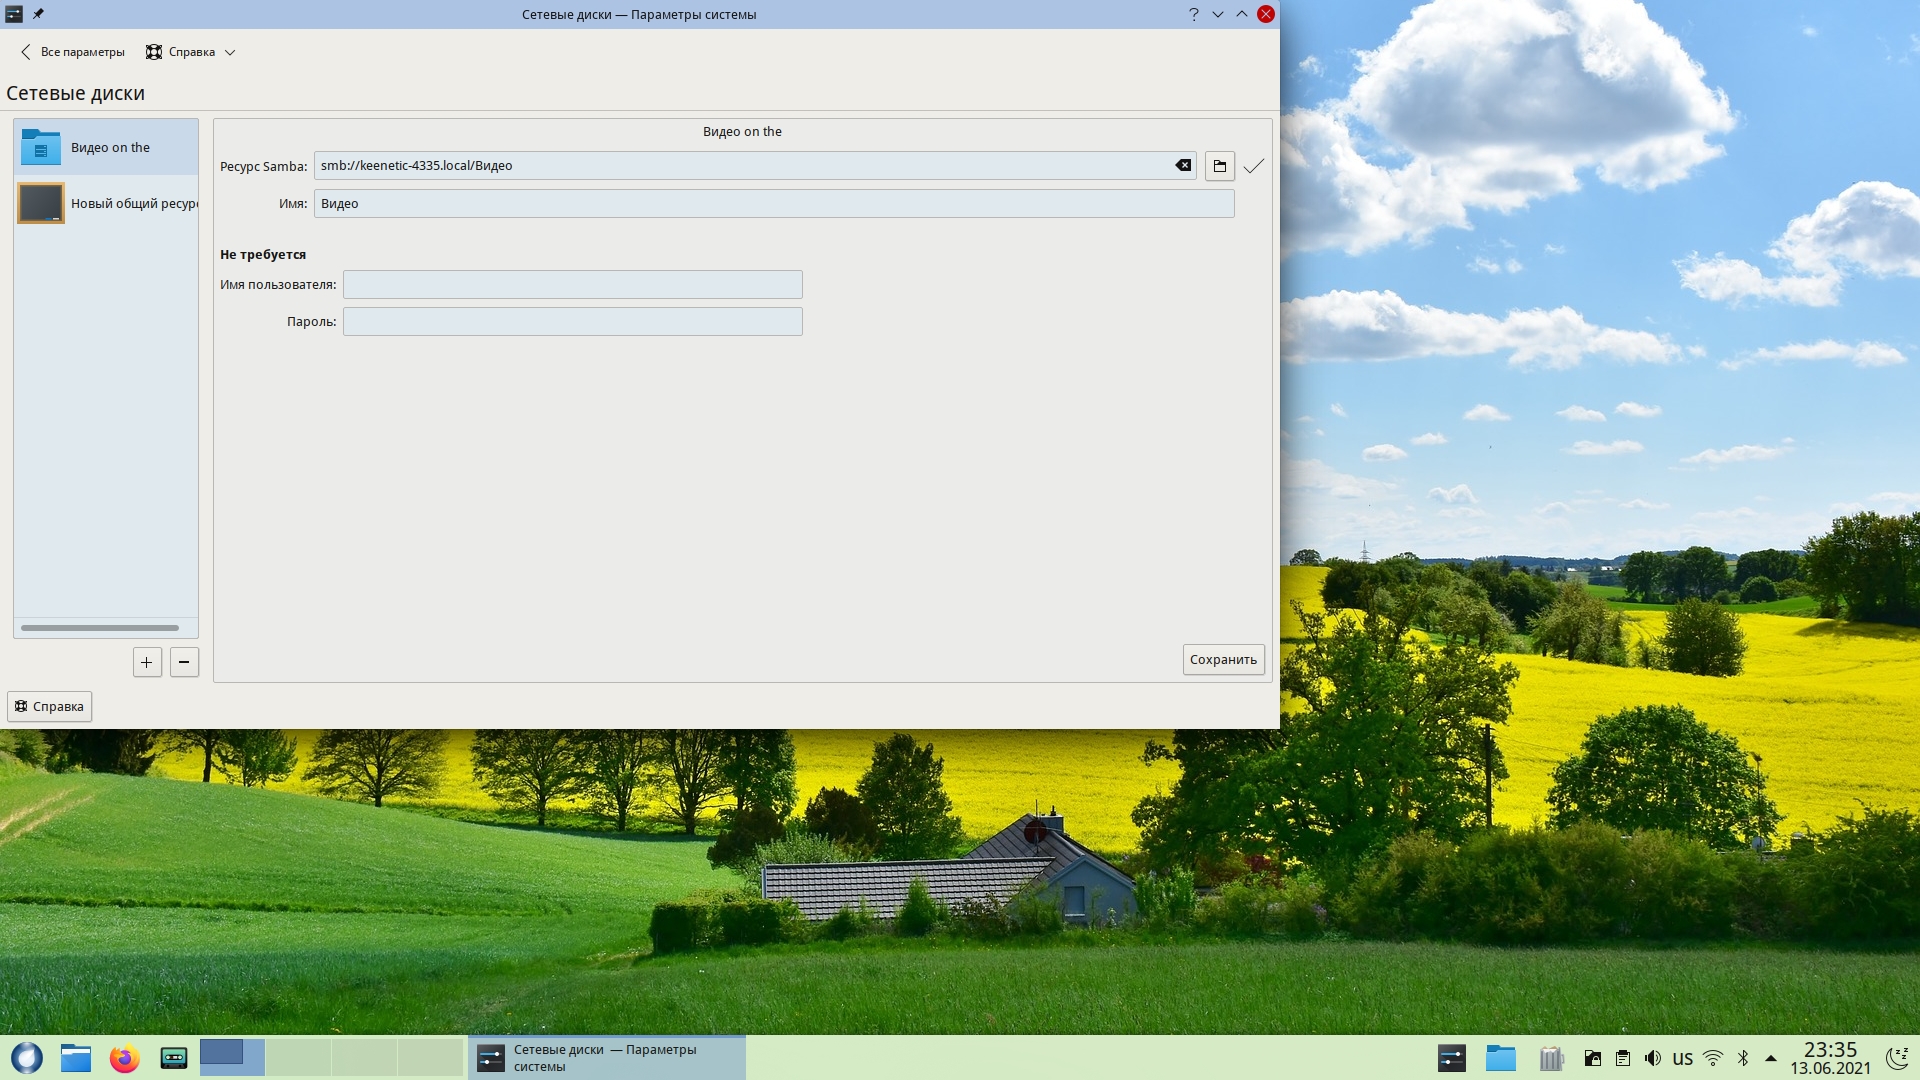Open the application launcher menu
Screen dimensions: 1920x1080
pos(27,1058)
